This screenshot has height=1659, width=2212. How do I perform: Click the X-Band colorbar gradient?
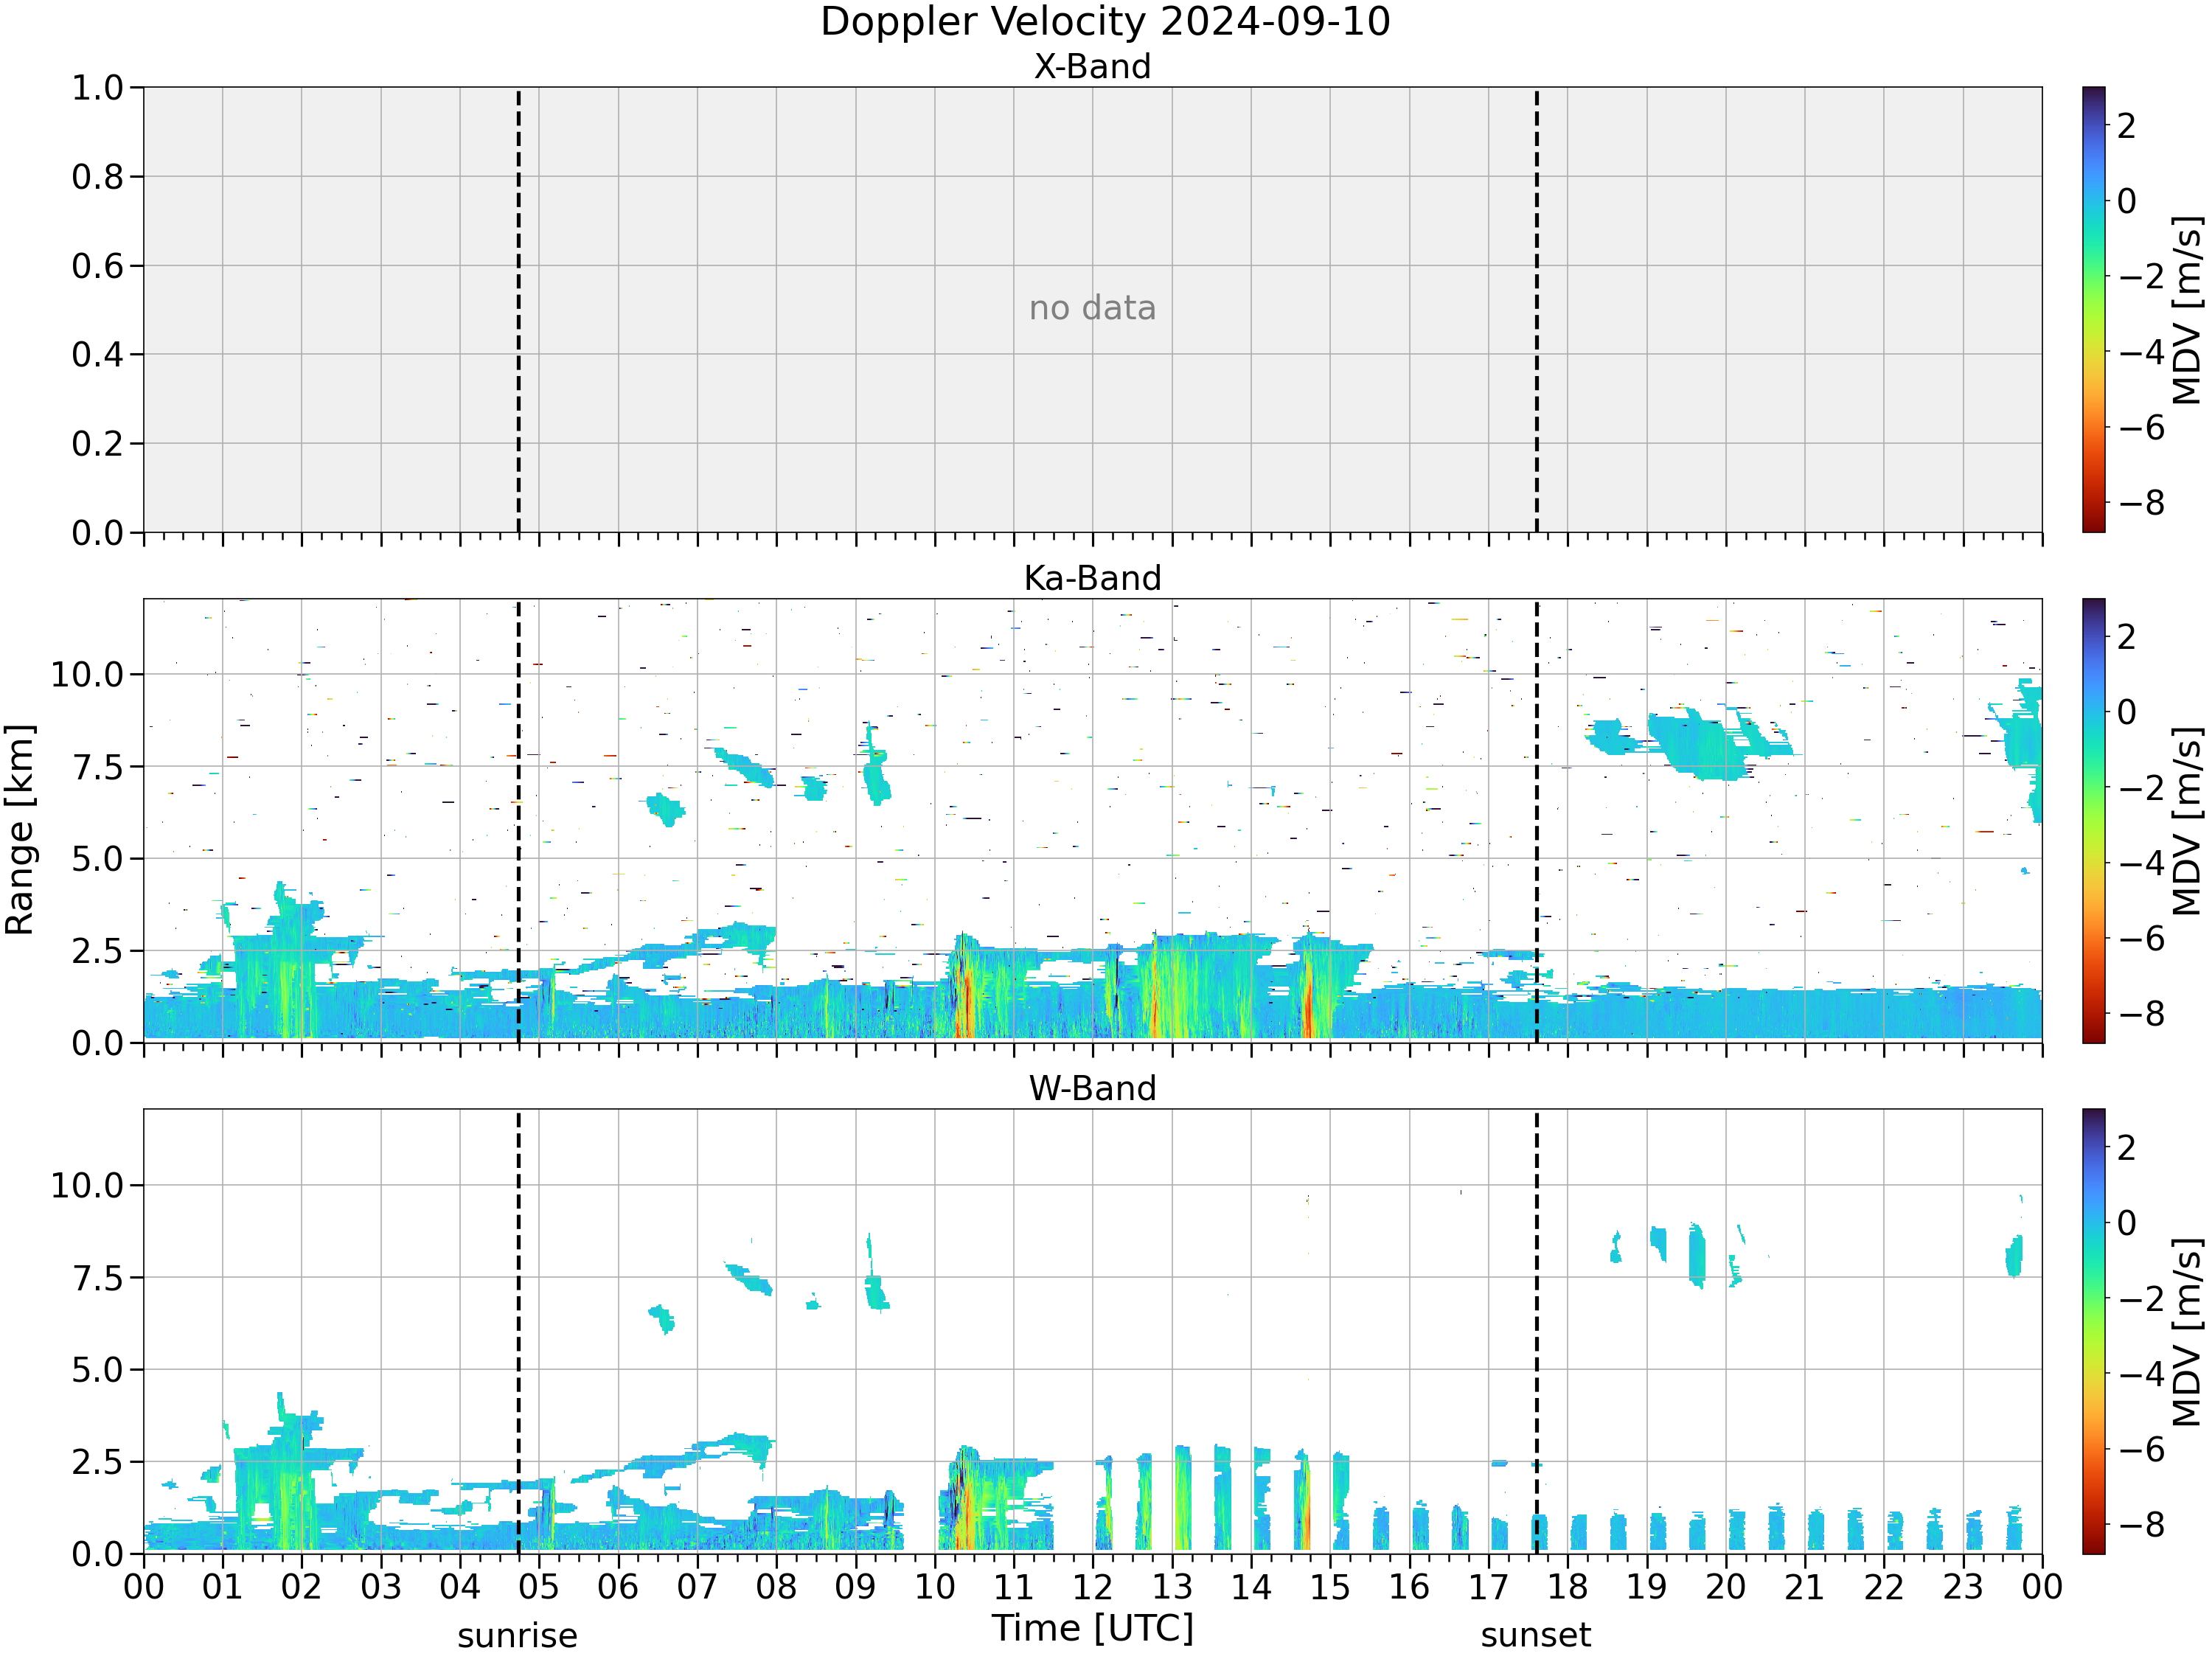click(2093, 309)
